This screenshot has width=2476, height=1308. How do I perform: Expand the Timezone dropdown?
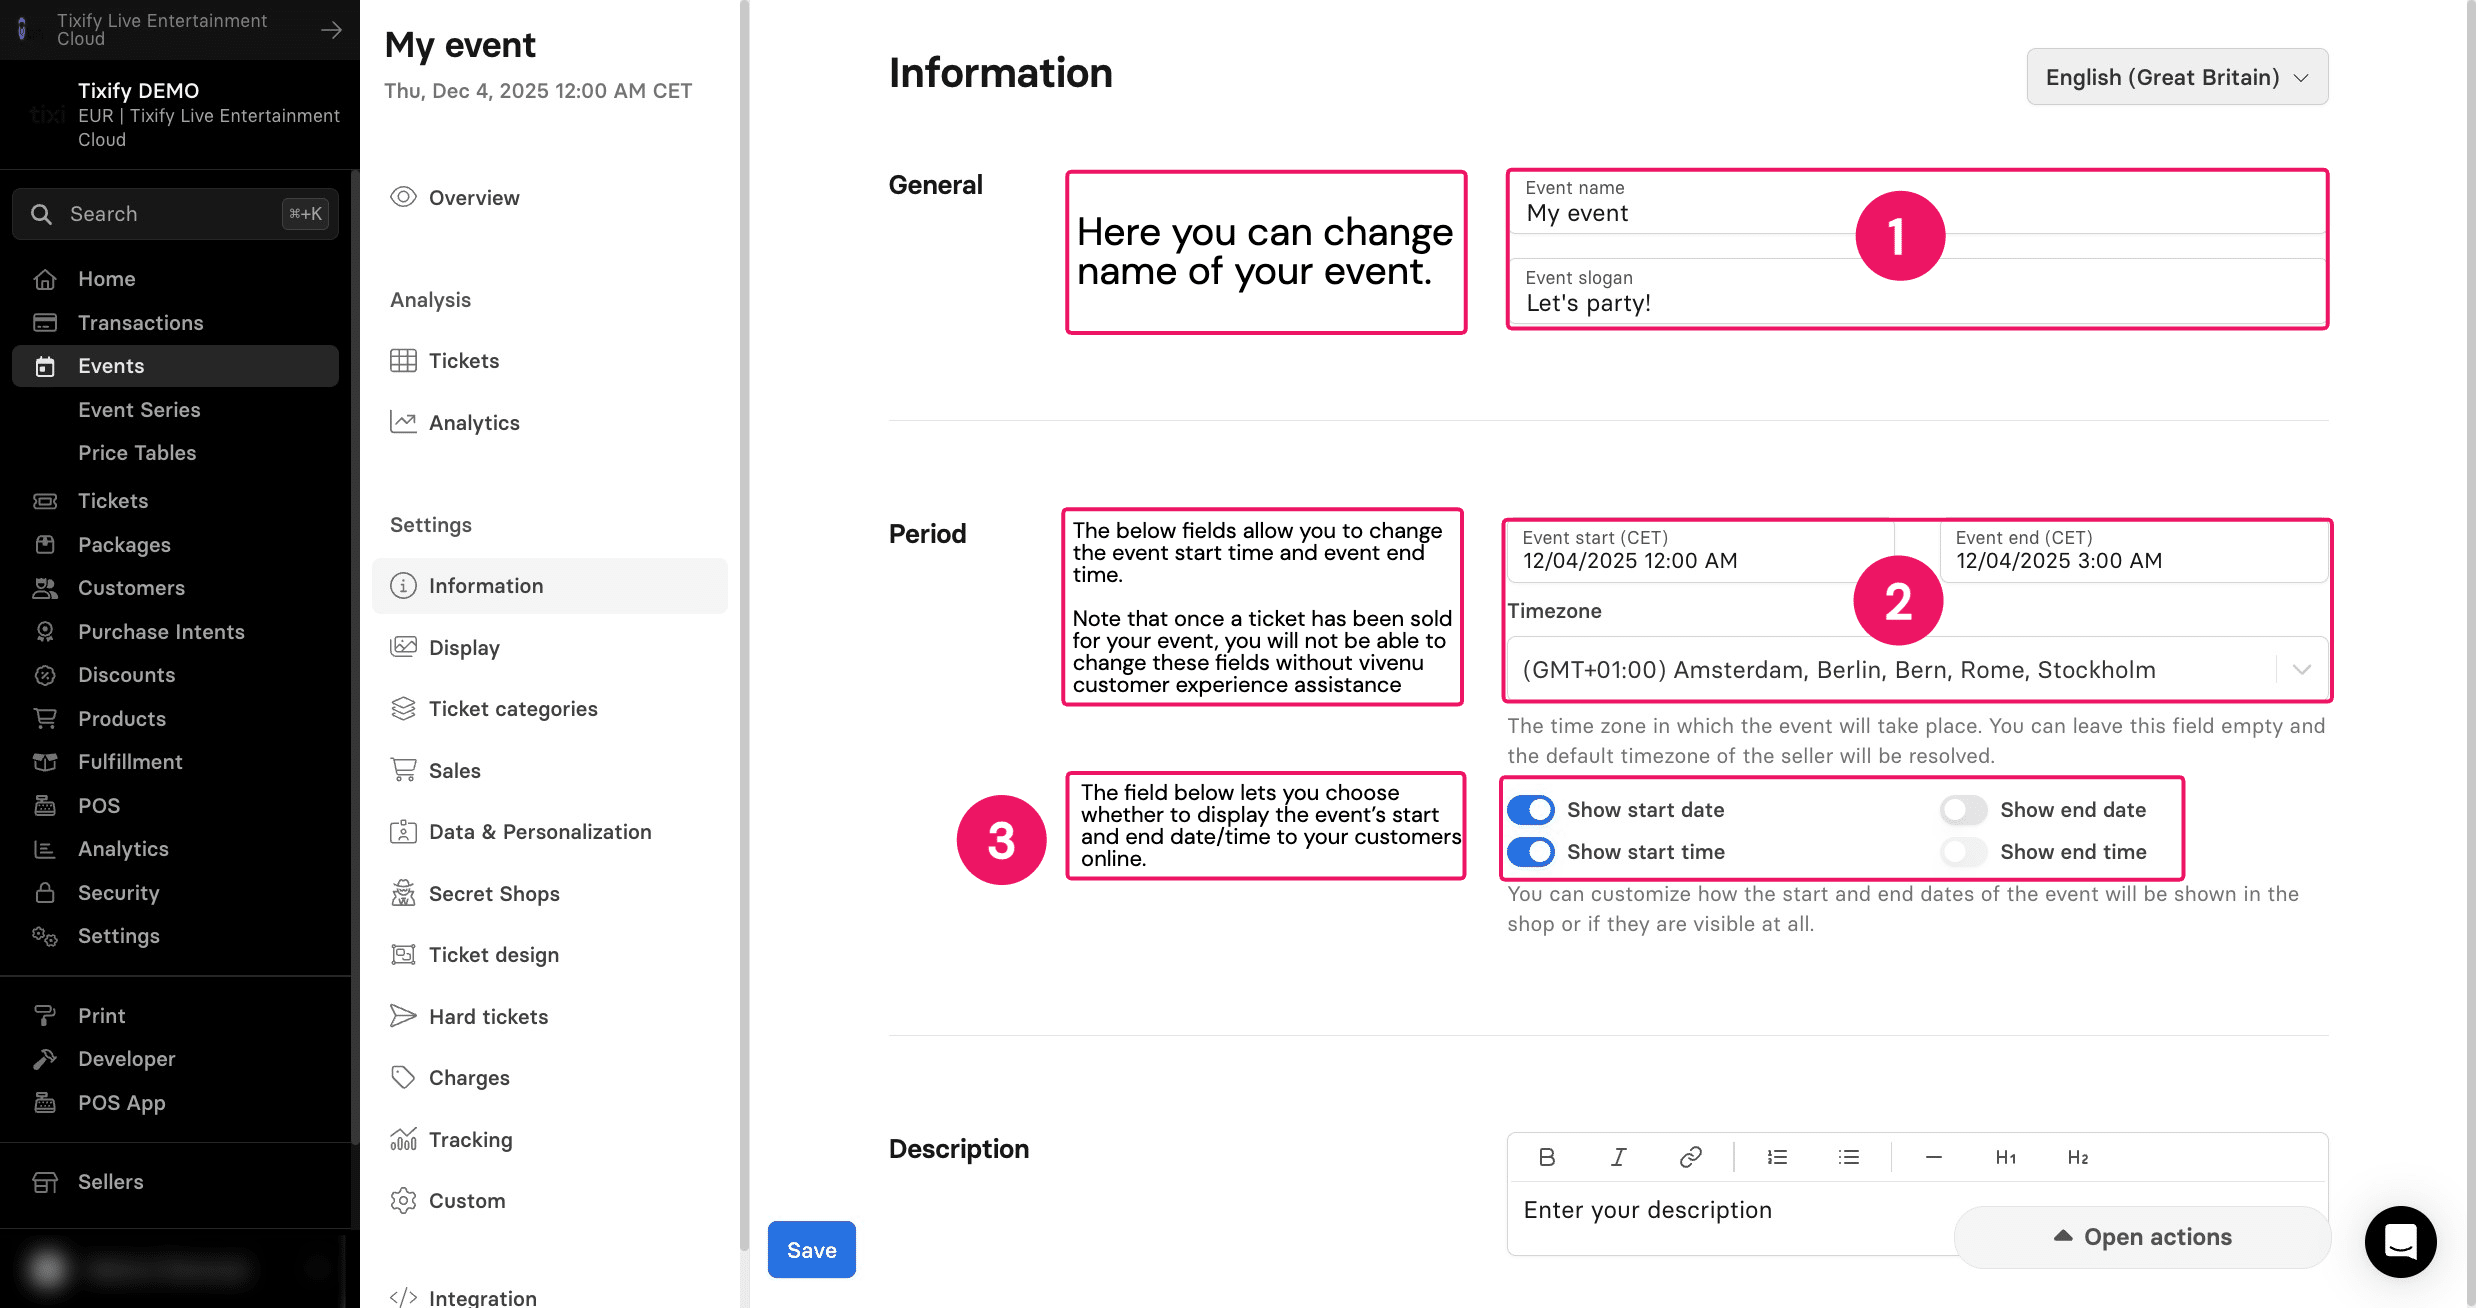(1918, 669)
